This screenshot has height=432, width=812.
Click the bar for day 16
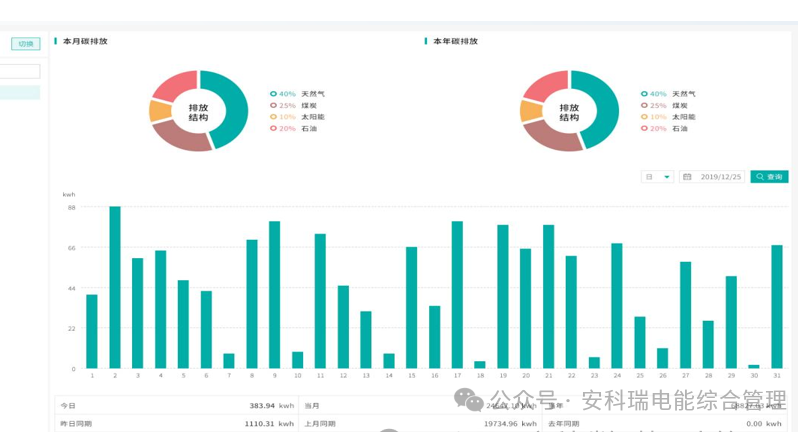point(434,337)
